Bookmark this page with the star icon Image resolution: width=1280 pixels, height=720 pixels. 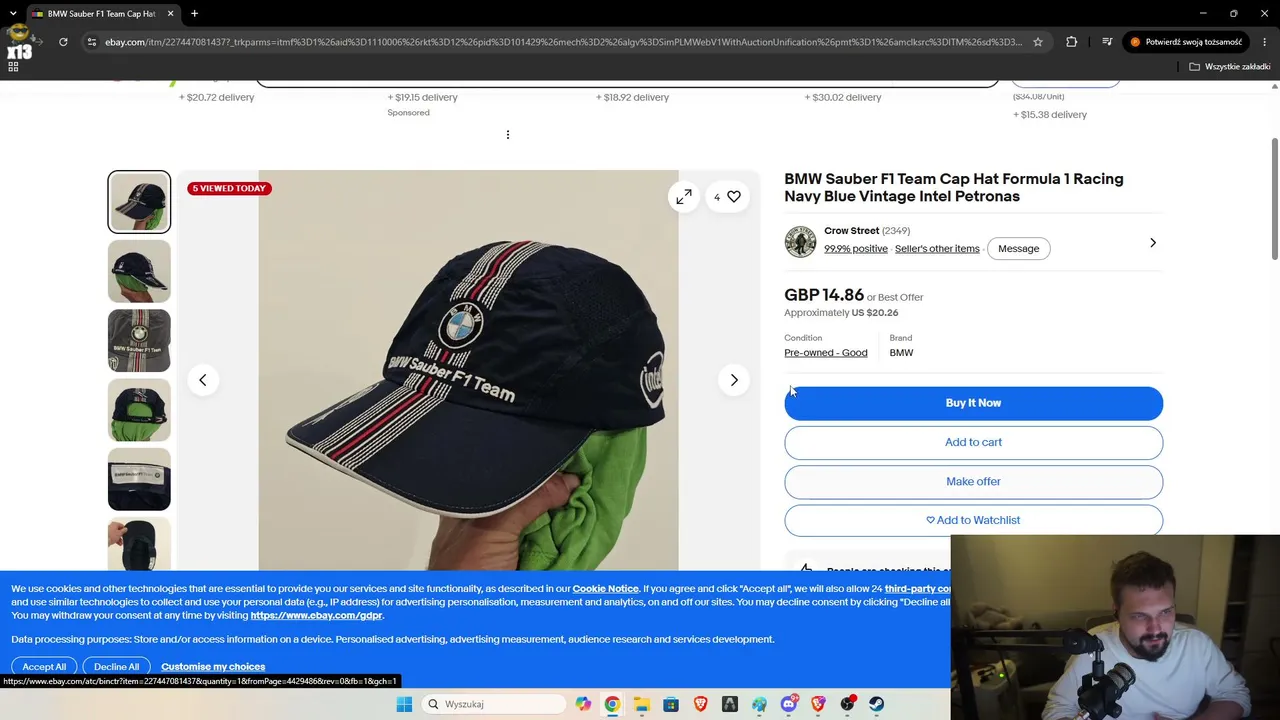1038,42
